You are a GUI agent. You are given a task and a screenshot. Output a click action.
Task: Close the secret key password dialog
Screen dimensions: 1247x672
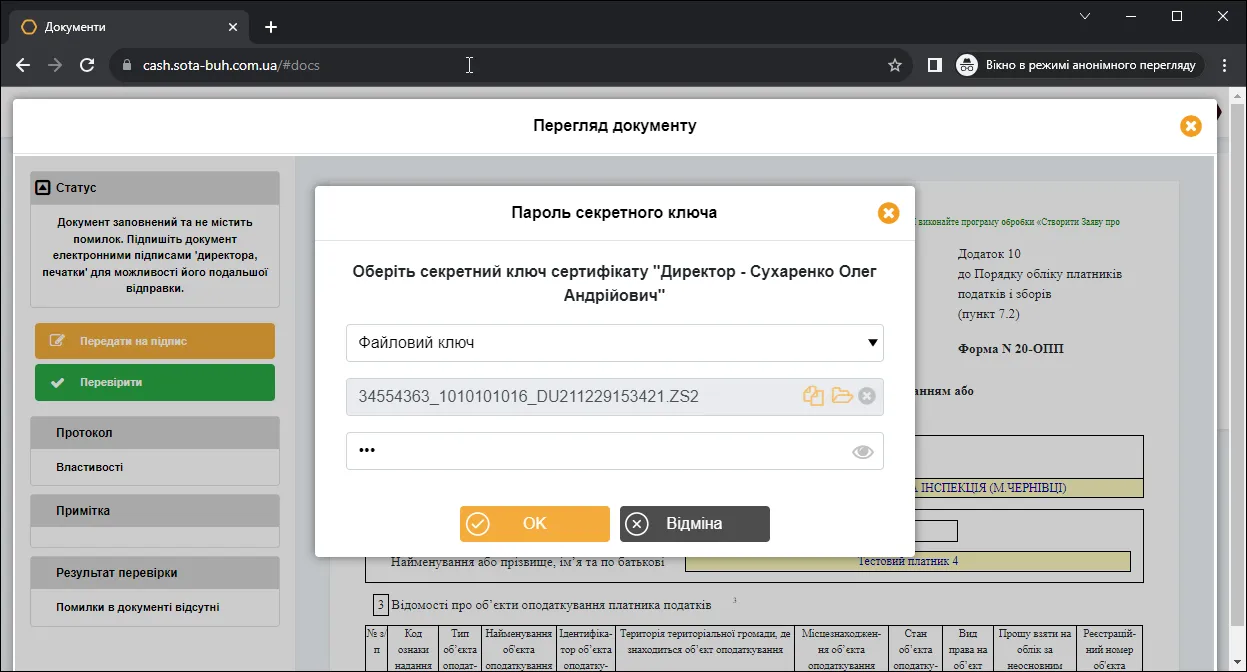[x=888, y=213]
